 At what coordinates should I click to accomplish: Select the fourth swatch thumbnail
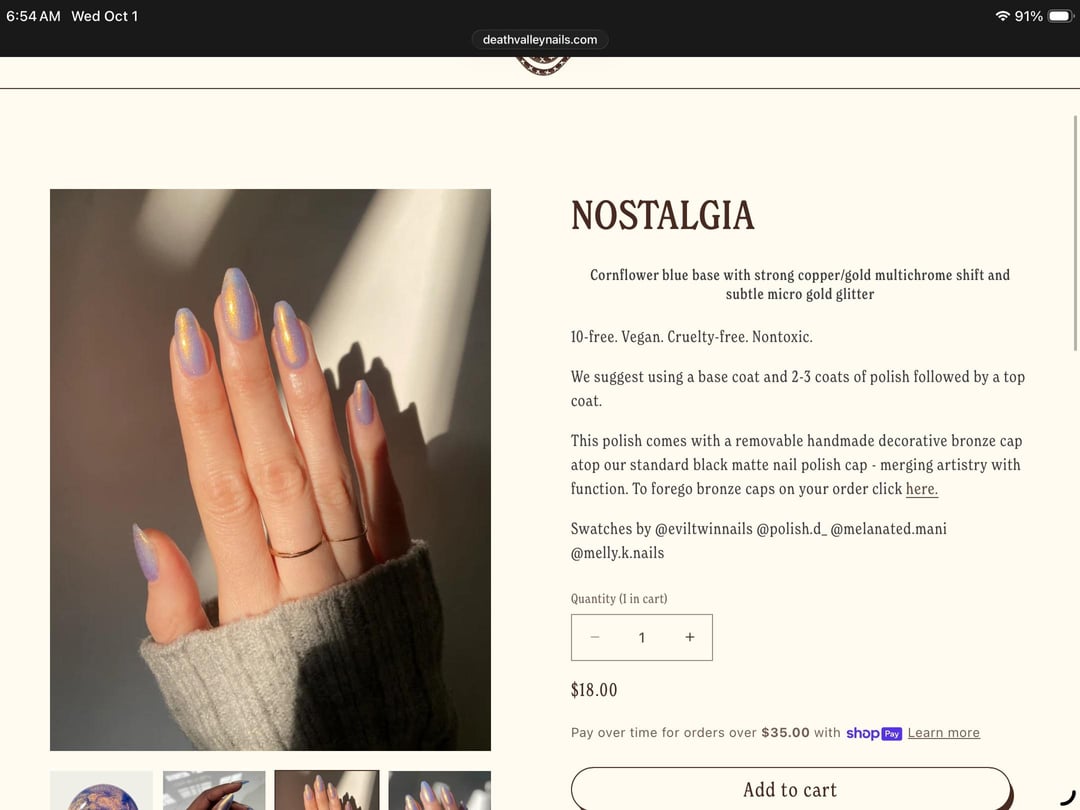tap(440, 791)
